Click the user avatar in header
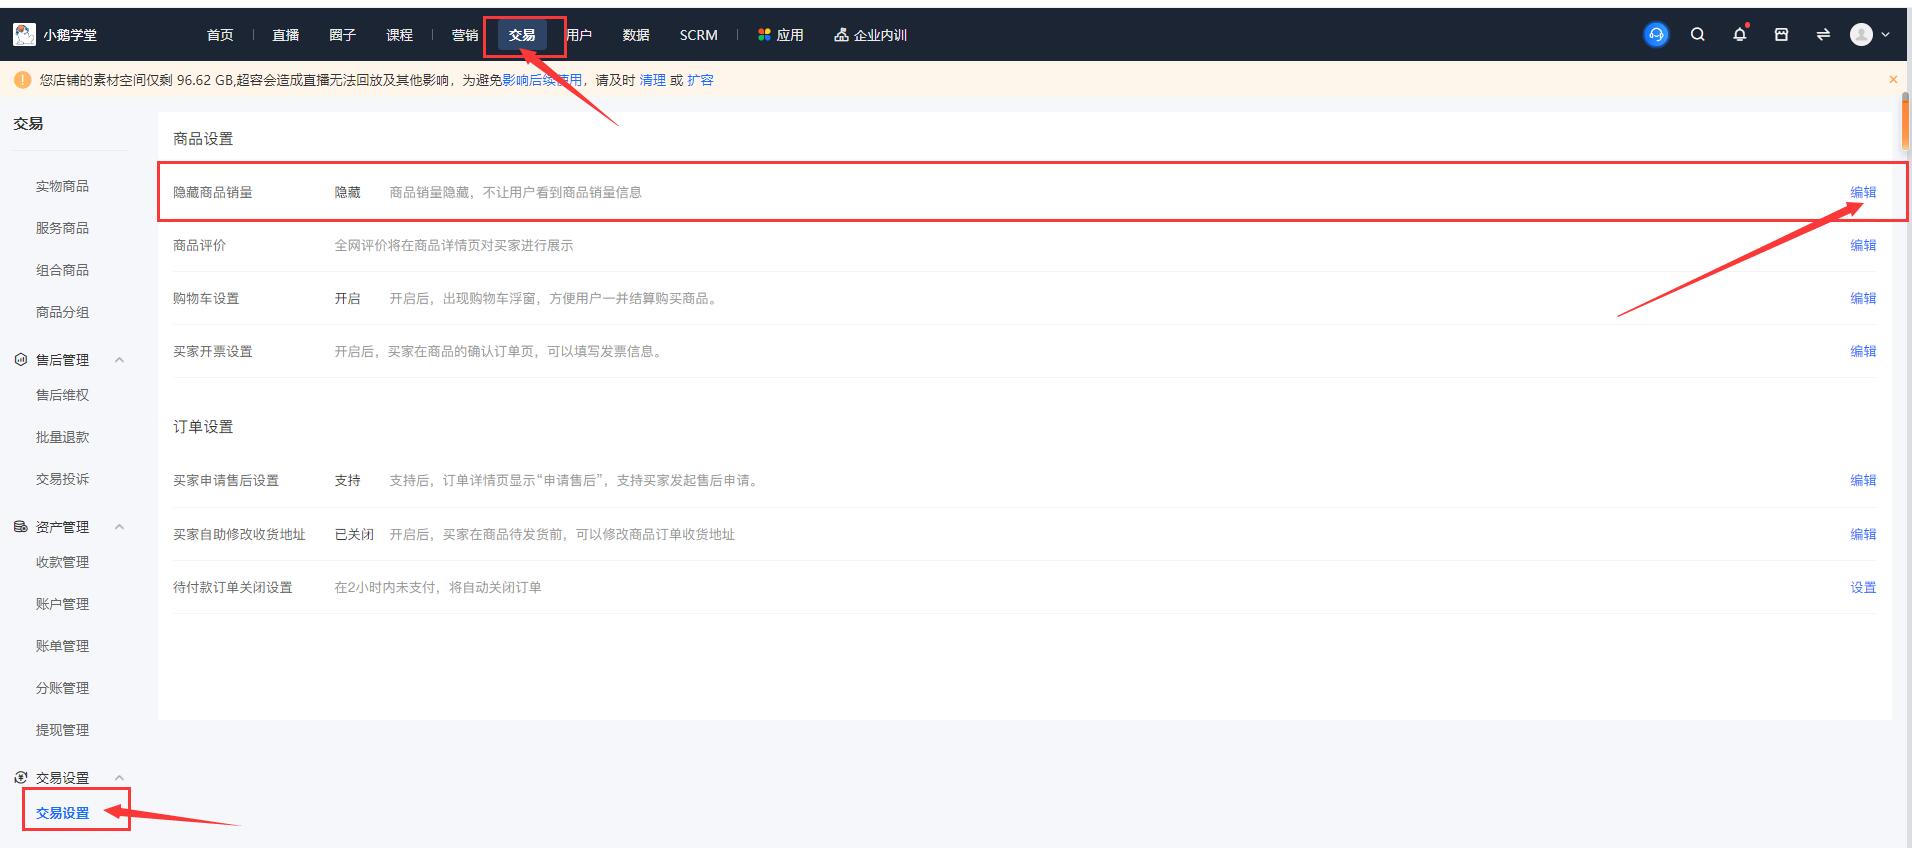 pos(1861,35)
